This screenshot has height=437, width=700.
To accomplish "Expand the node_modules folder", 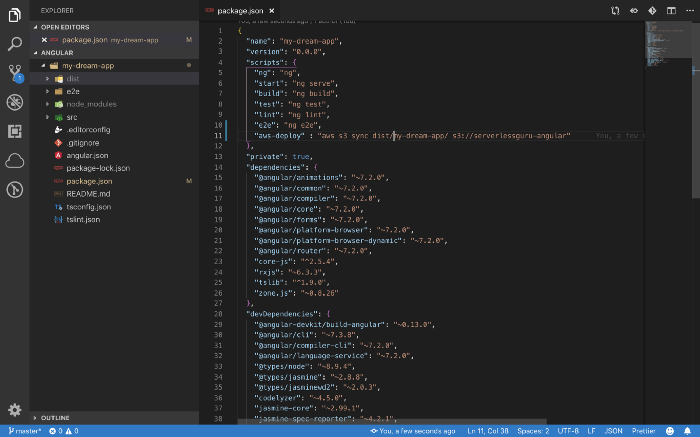I will 47,104.
